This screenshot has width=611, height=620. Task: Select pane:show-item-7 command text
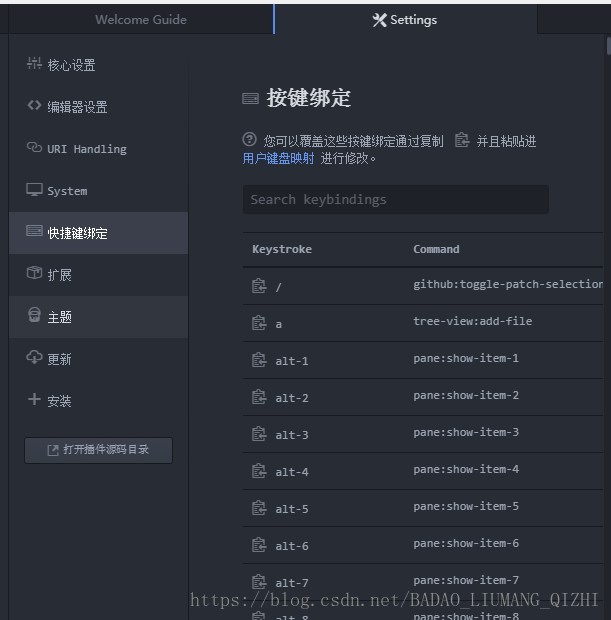466,580
